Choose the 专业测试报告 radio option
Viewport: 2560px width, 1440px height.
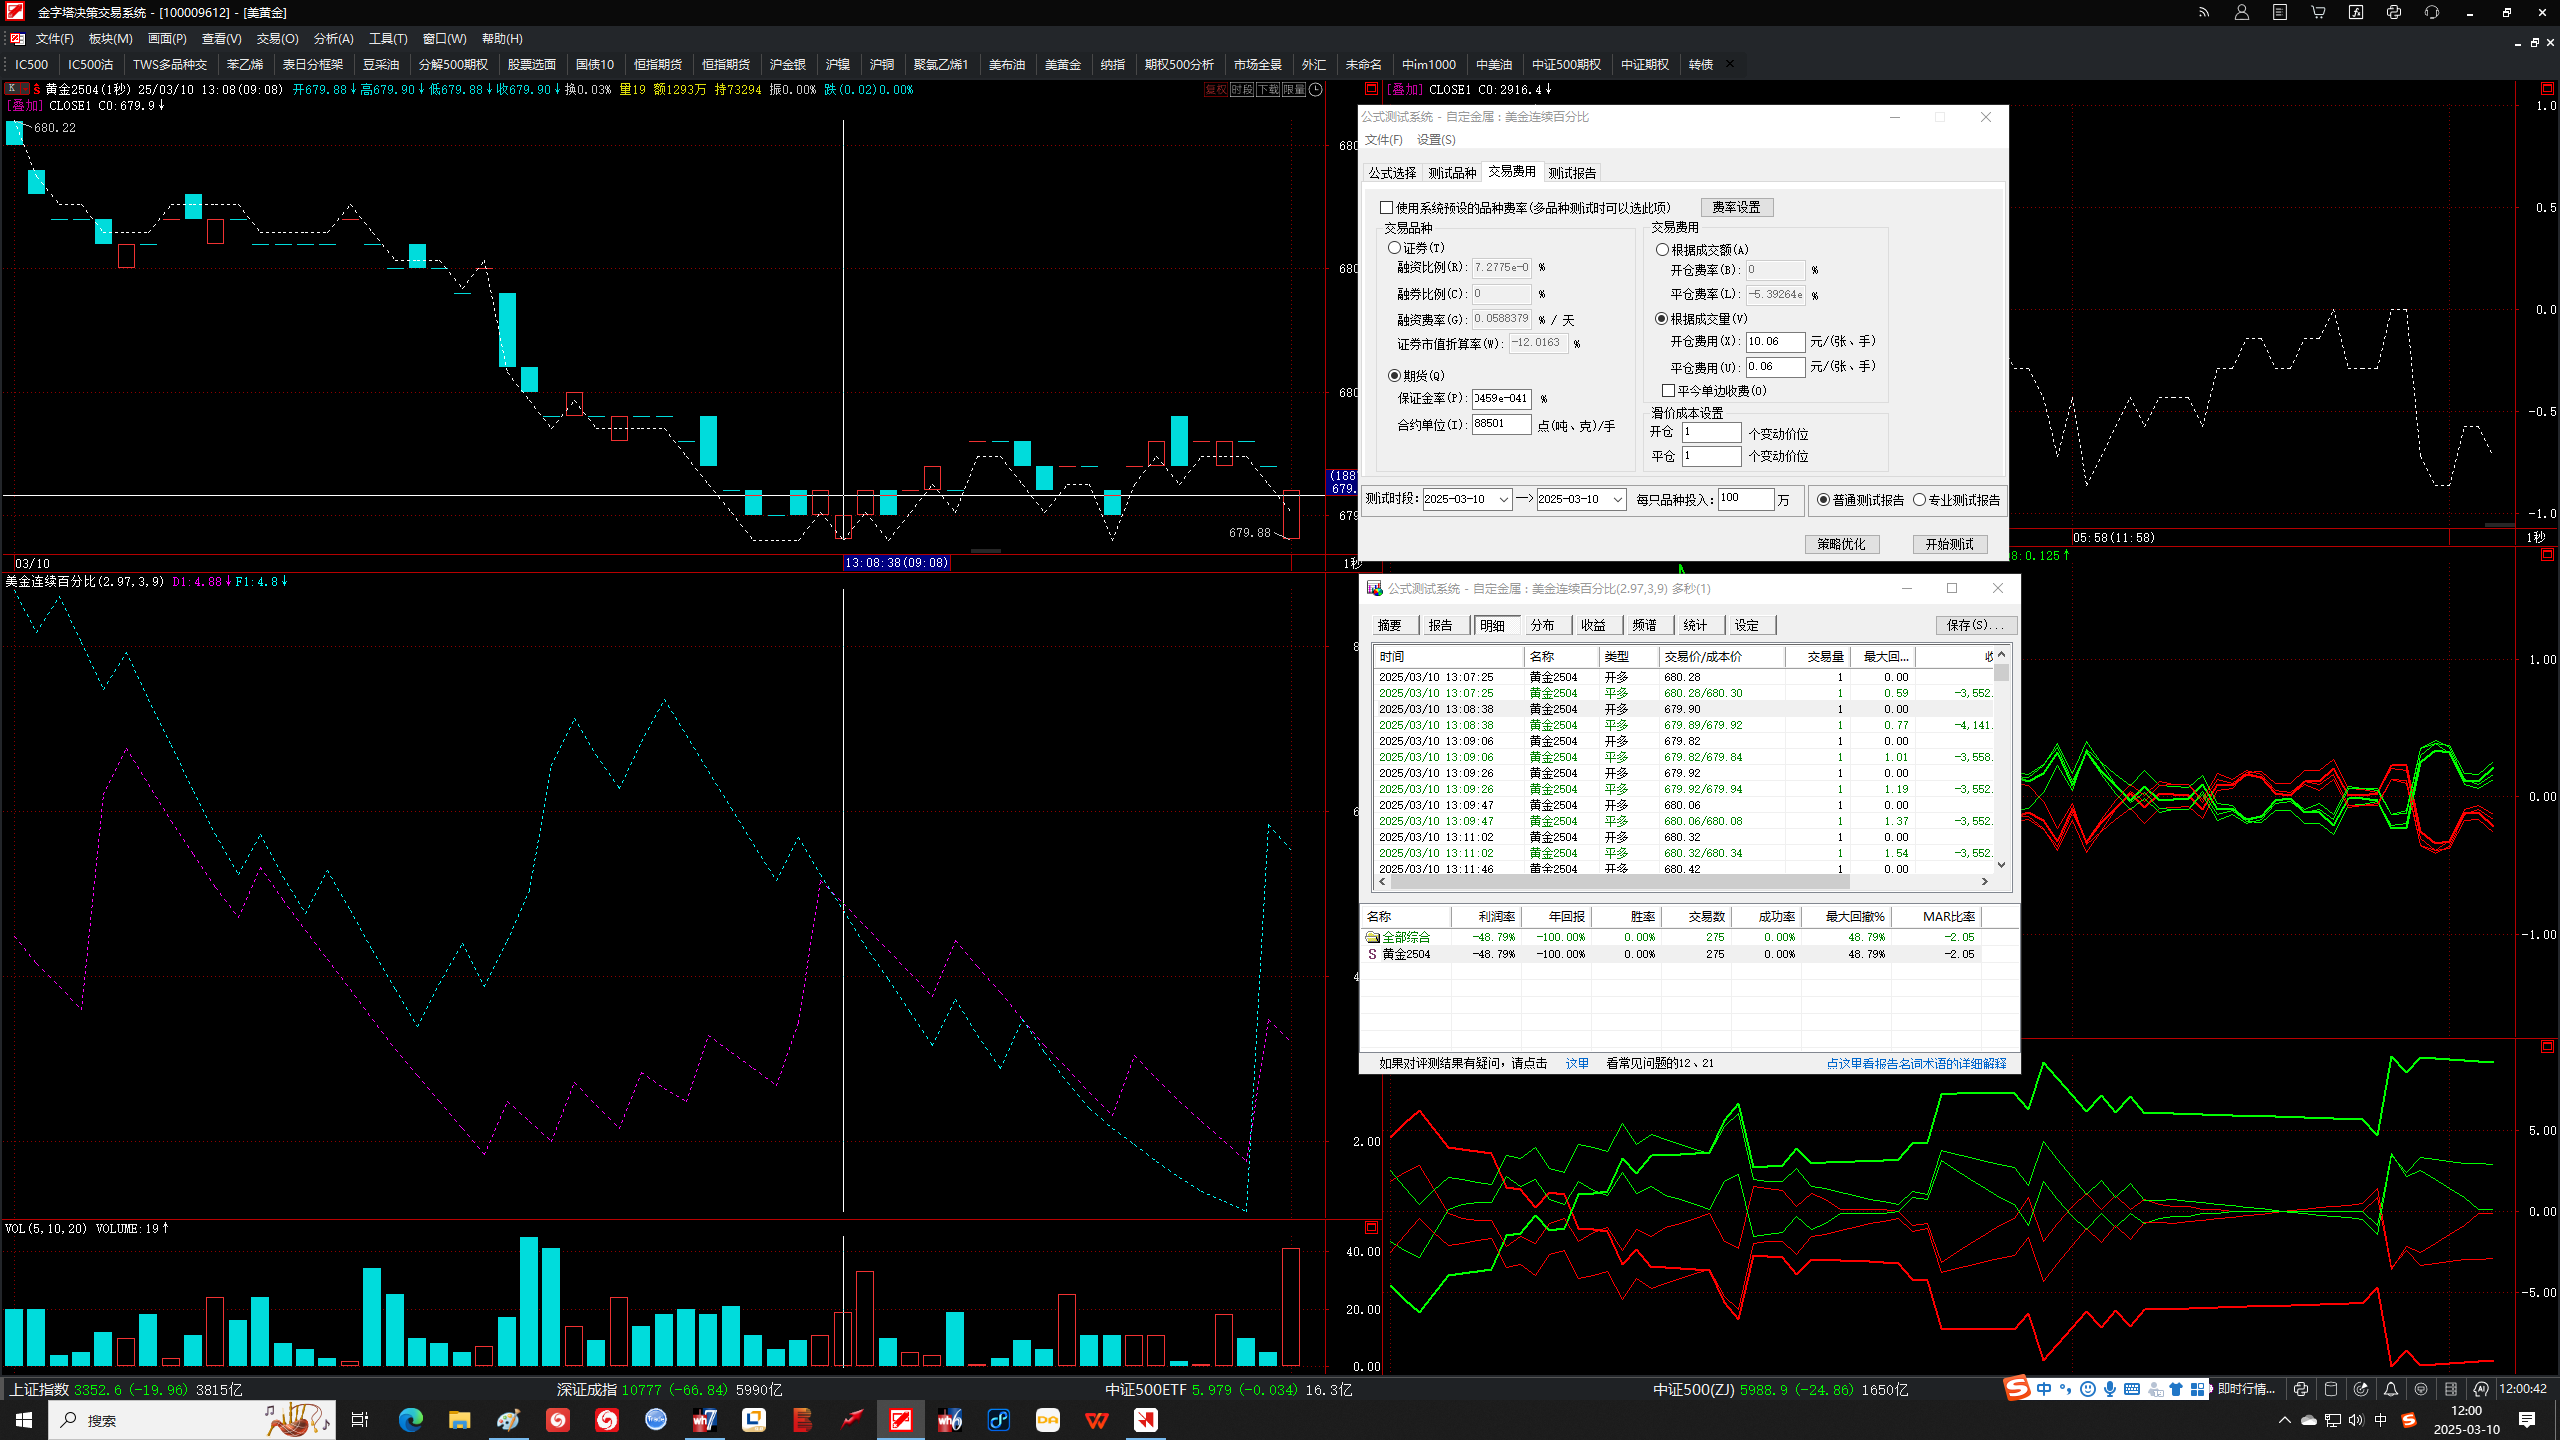coord(1919,500)
